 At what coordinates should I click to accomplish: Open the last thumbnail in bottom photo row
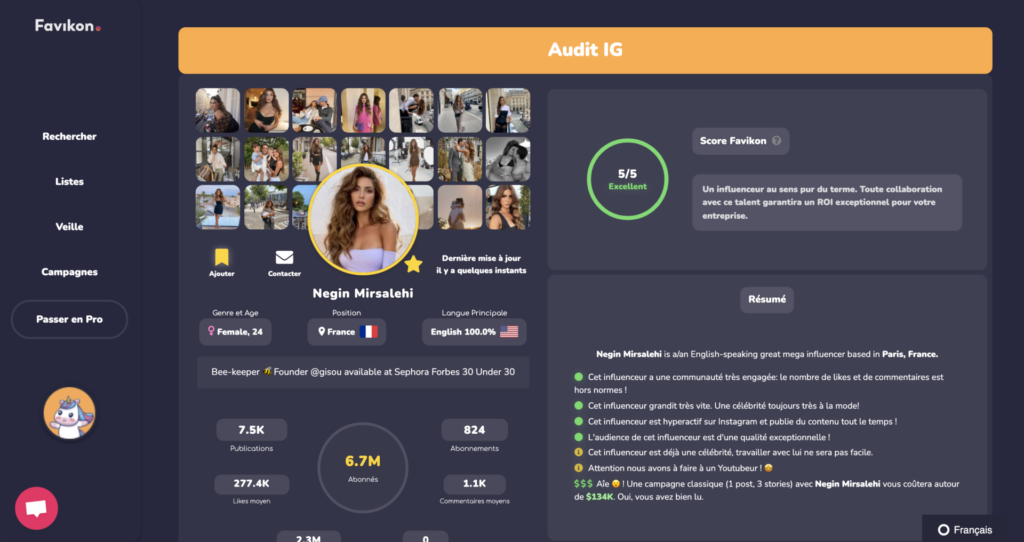[508, 207]
